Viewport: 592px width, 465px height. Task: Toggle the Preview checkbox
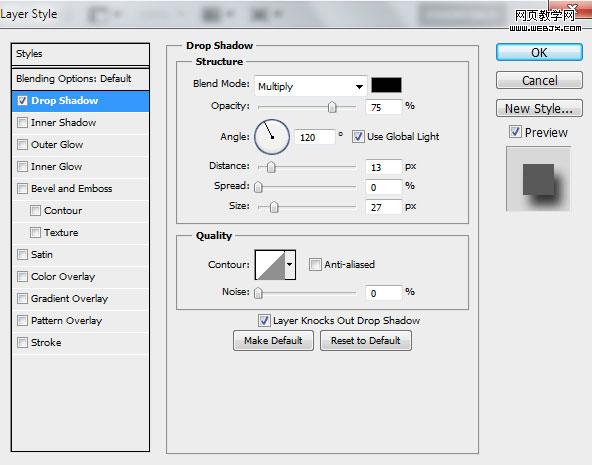point(515,132)
